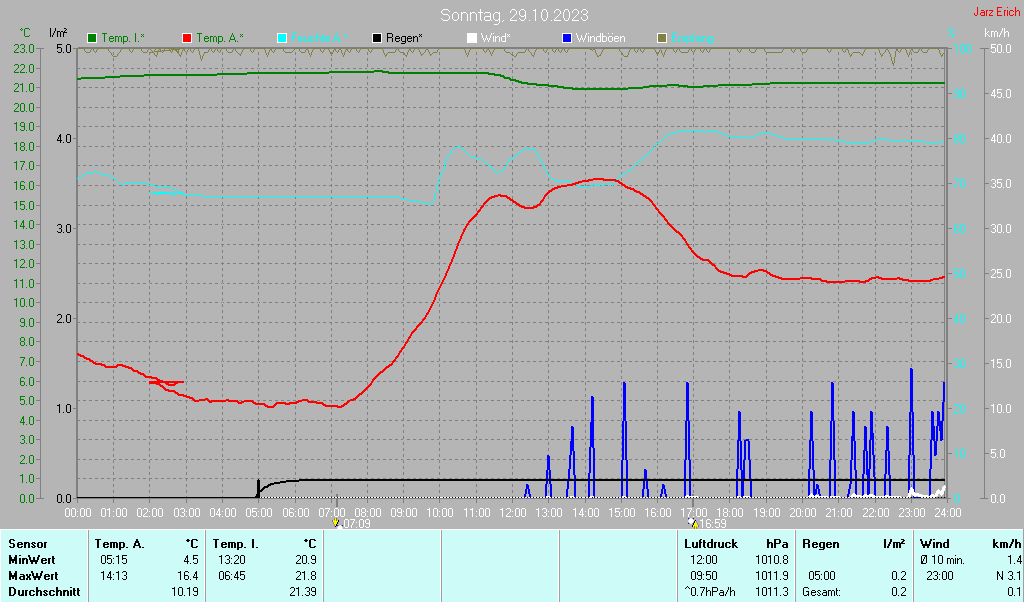1024x602 pixels.
Task: Click the indoor minimum value '20.9'
Action: click(x=306, y=560)
